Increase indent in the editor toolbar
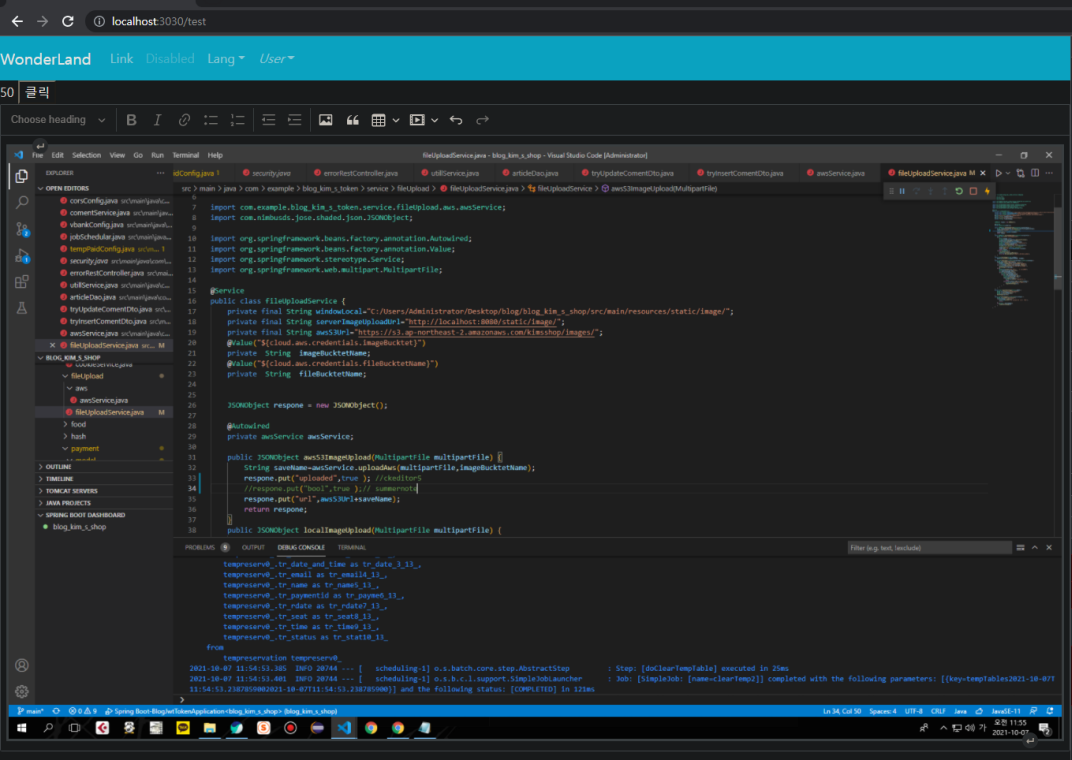The width and height of the screenshot is (1072, 760). 295,120
